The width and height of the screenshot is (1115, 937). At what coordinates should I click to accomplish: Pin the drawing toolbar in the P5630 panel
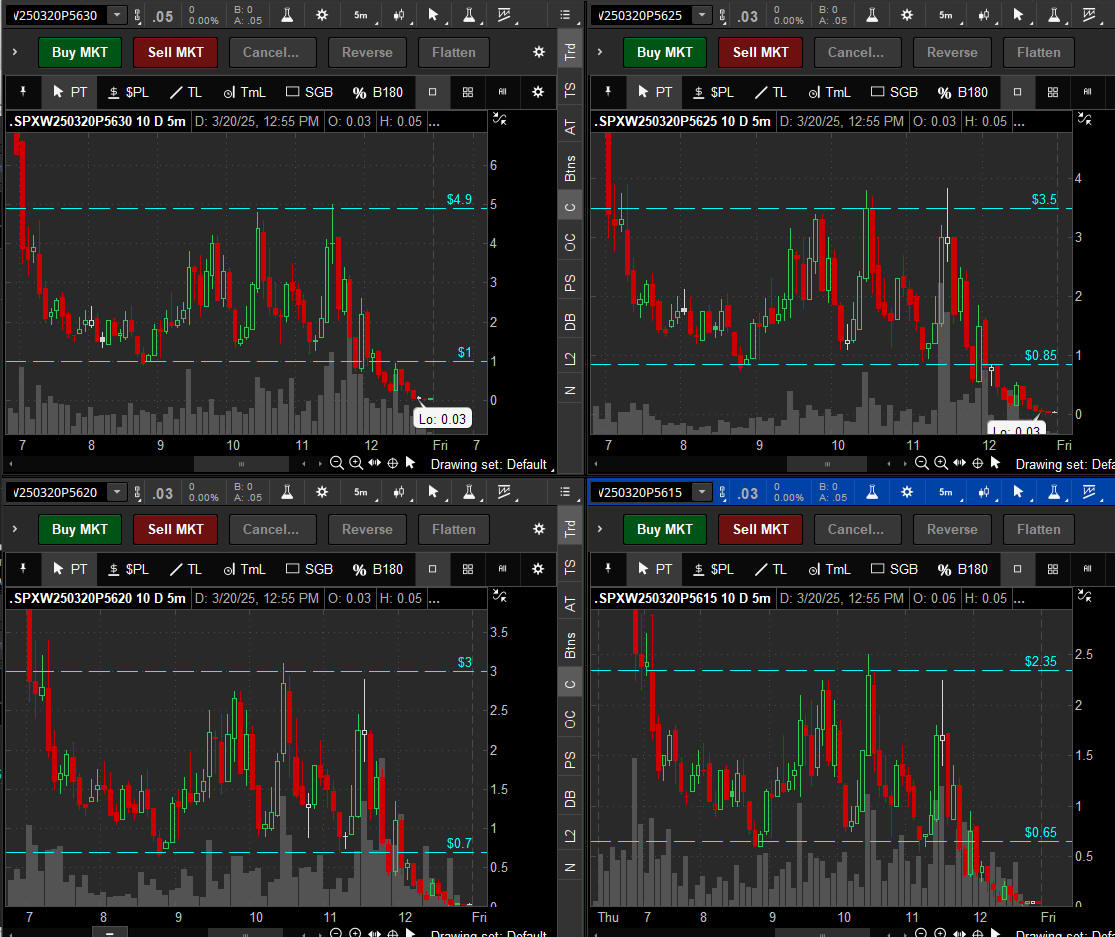pos(24,92)
